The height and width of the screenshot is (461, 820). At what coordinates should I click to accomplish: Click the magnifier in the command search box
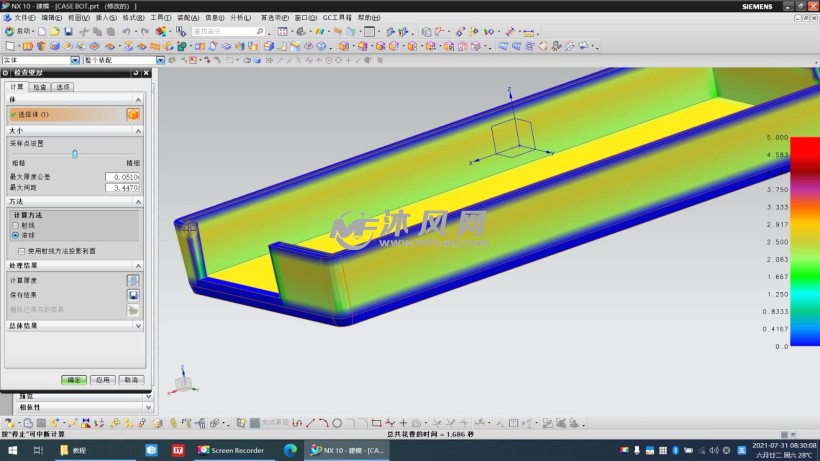tap(260, 31)
